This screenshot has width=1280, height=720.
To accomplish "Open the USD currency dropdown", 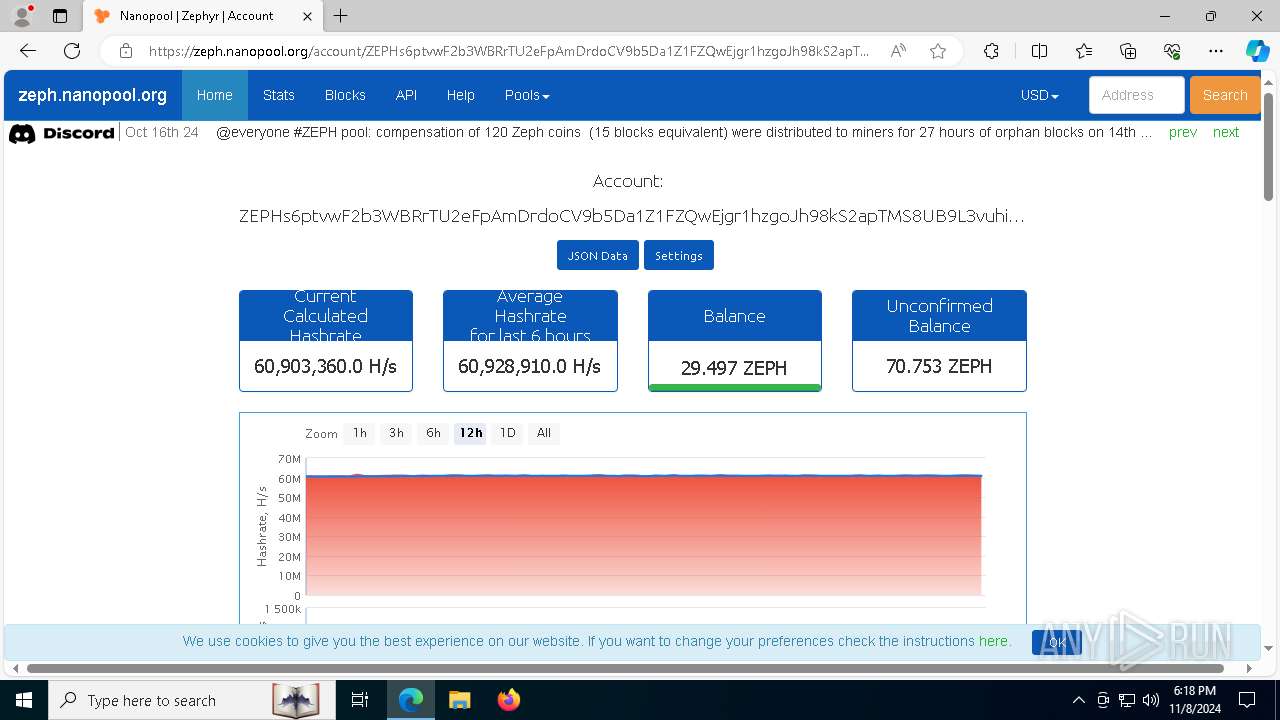I will click(1040, 95).
